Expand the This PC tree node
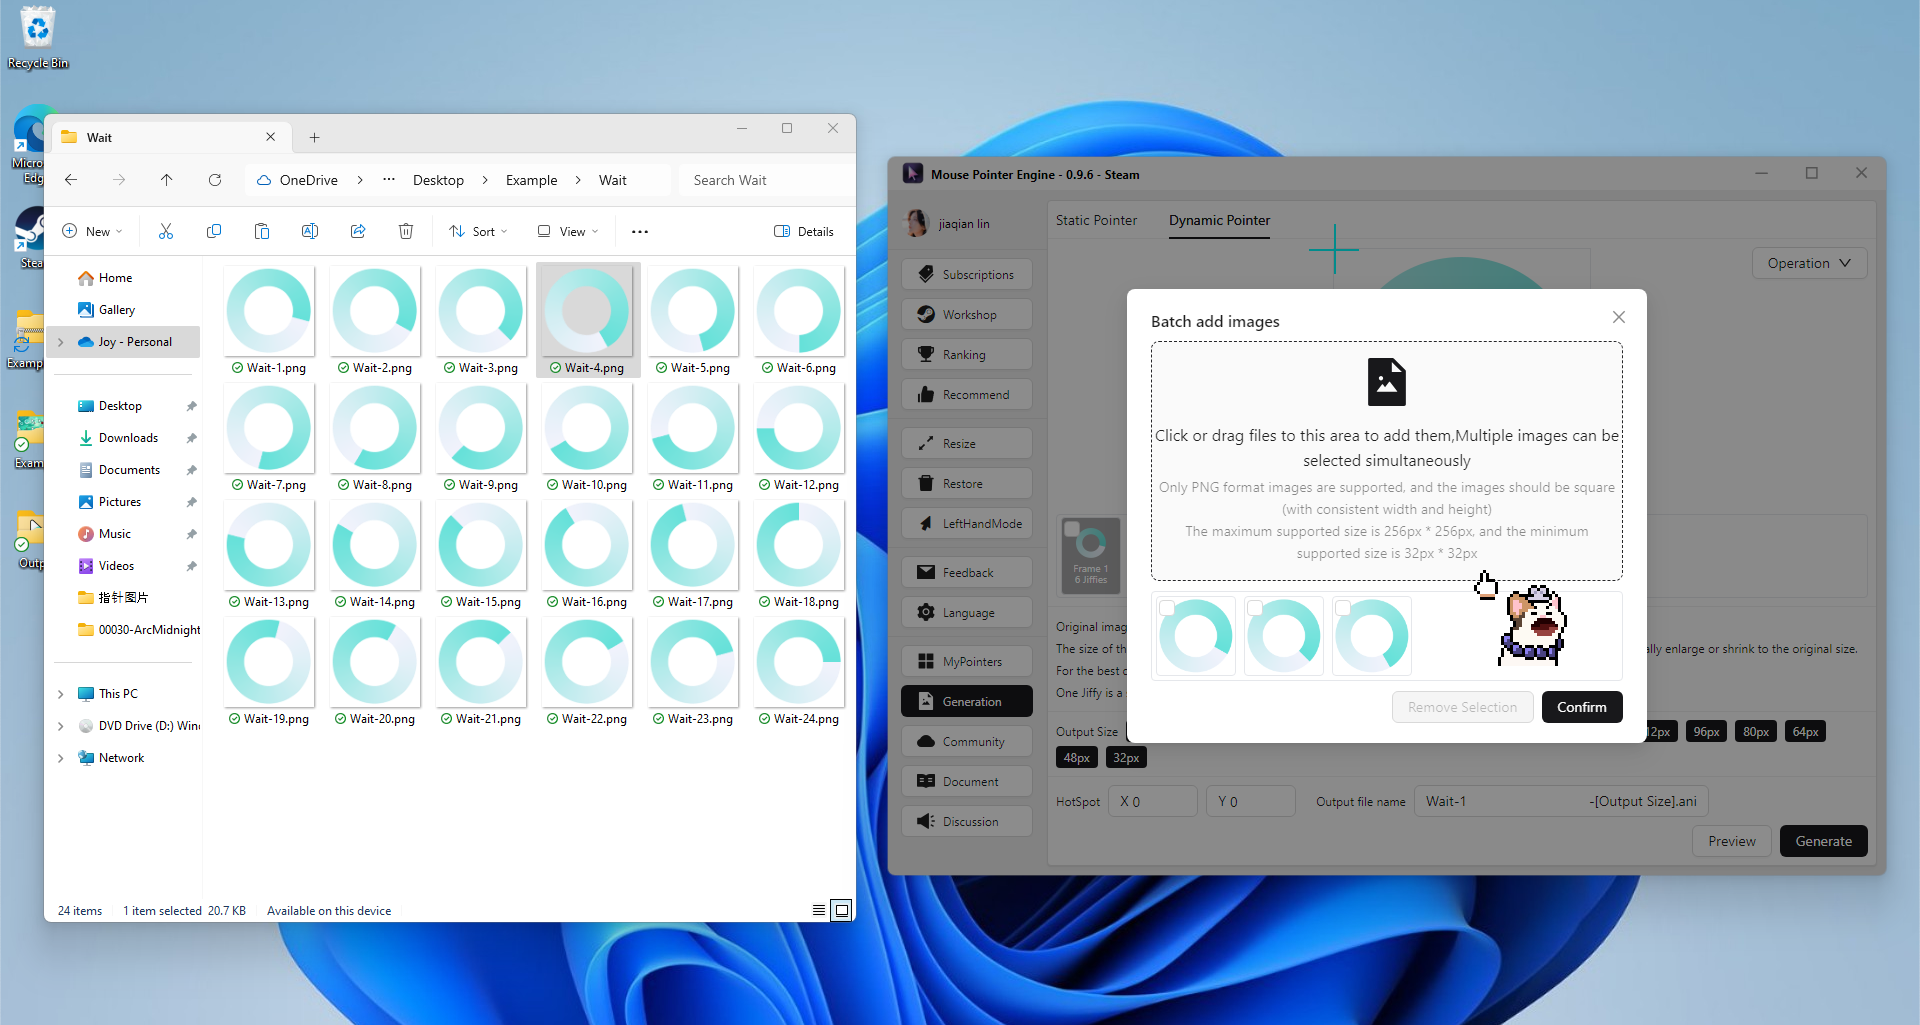This screenshot has width=1920, height=1025. [x=61, y=694]
